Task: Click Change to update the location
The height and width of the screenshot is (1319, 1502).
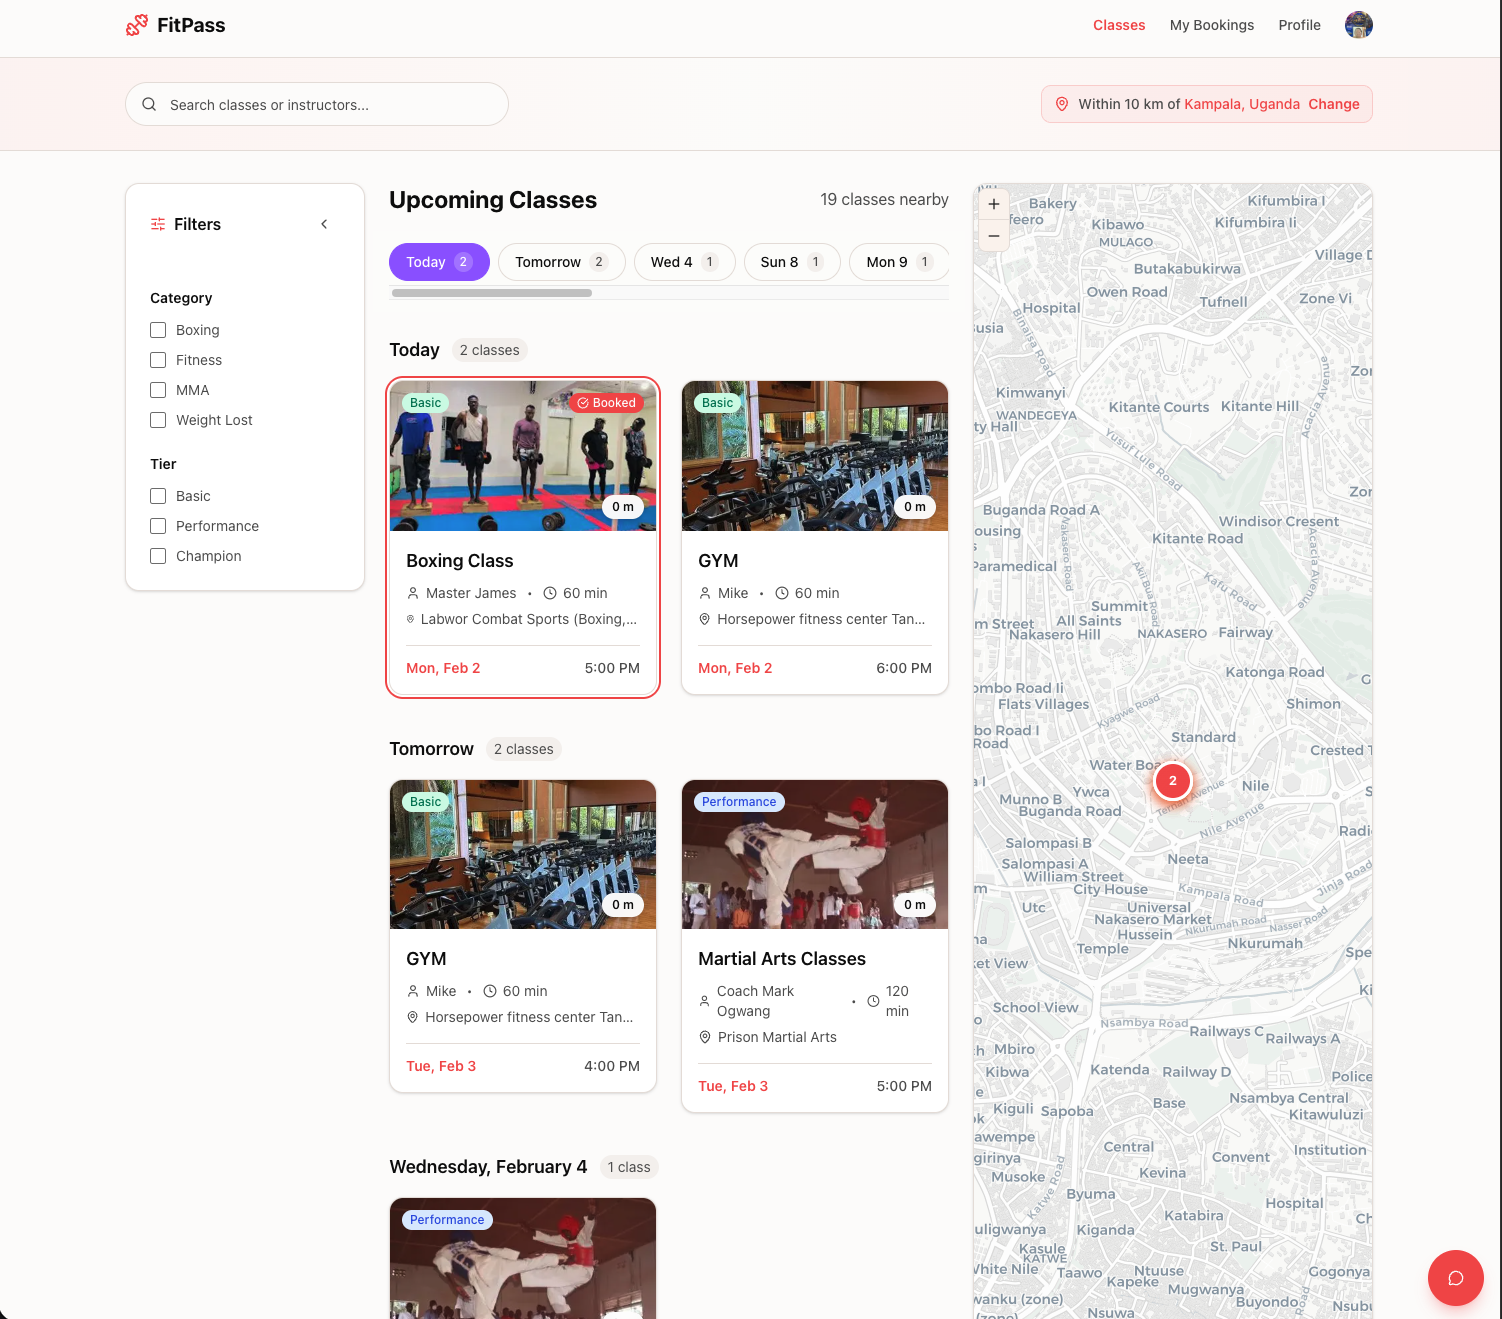Action: point(1334,104)
